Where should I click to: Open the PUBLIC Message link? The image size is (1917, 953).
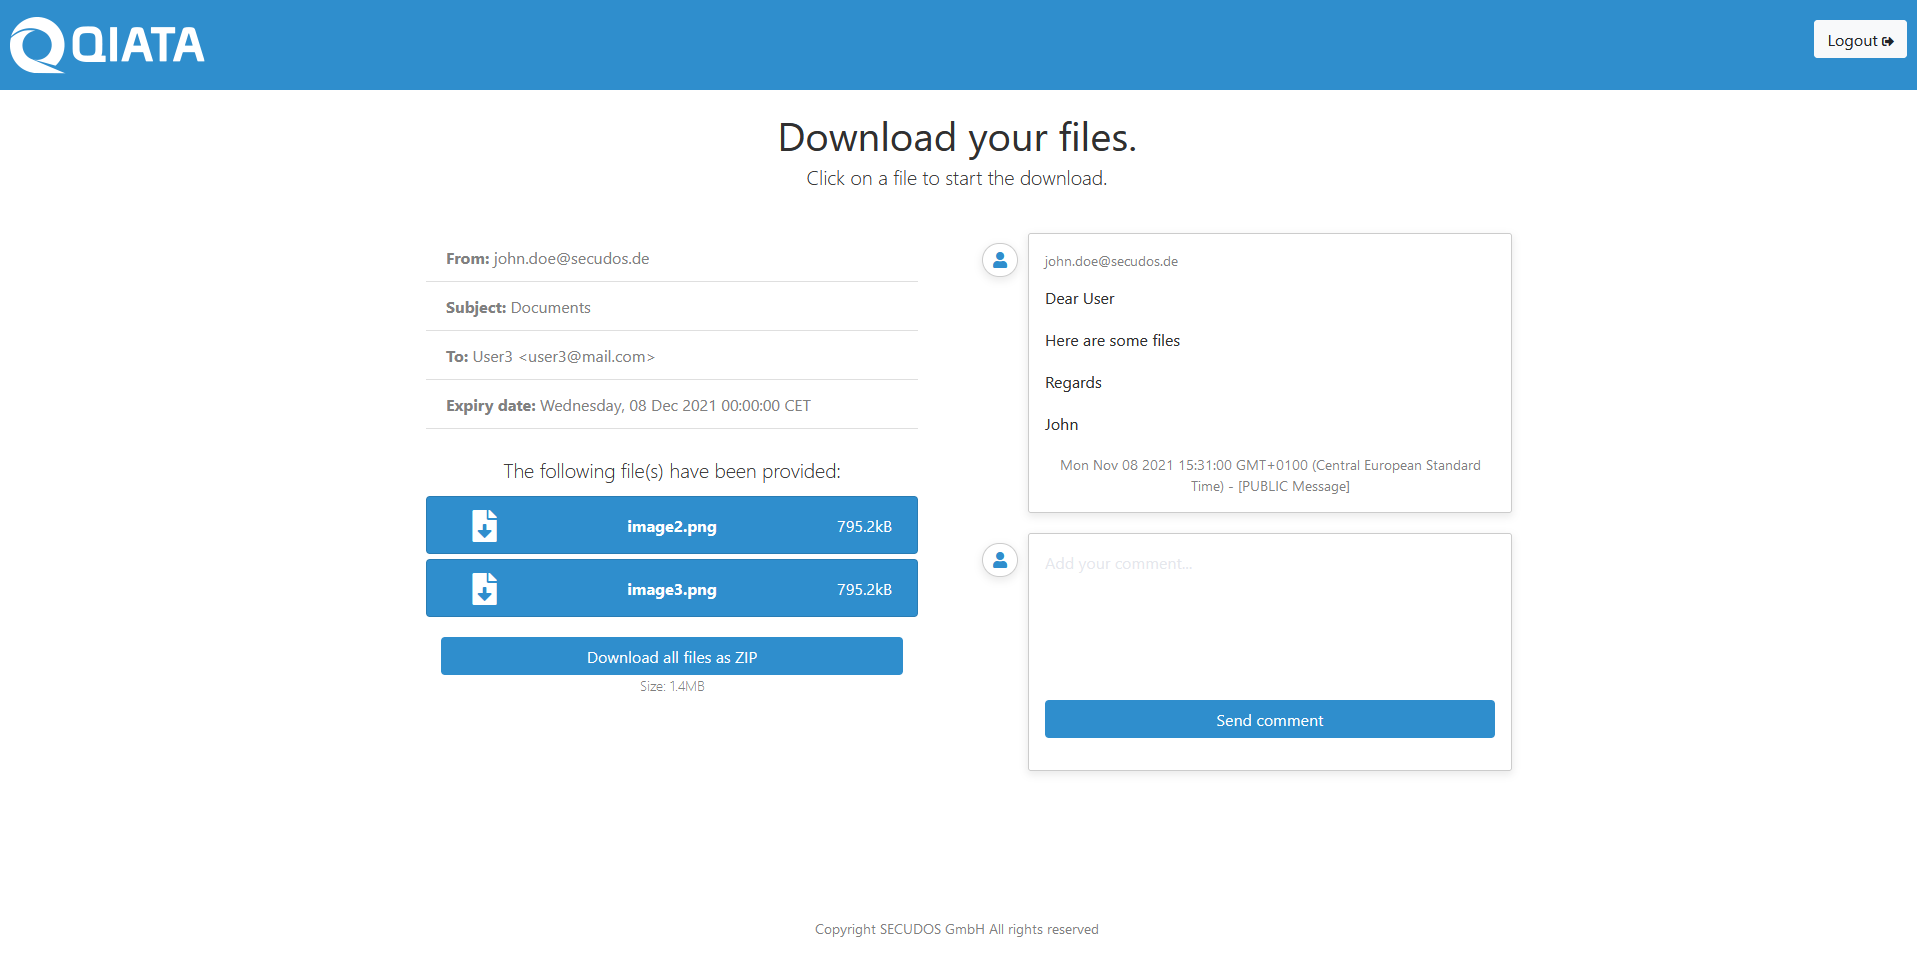click(1293, 486)
